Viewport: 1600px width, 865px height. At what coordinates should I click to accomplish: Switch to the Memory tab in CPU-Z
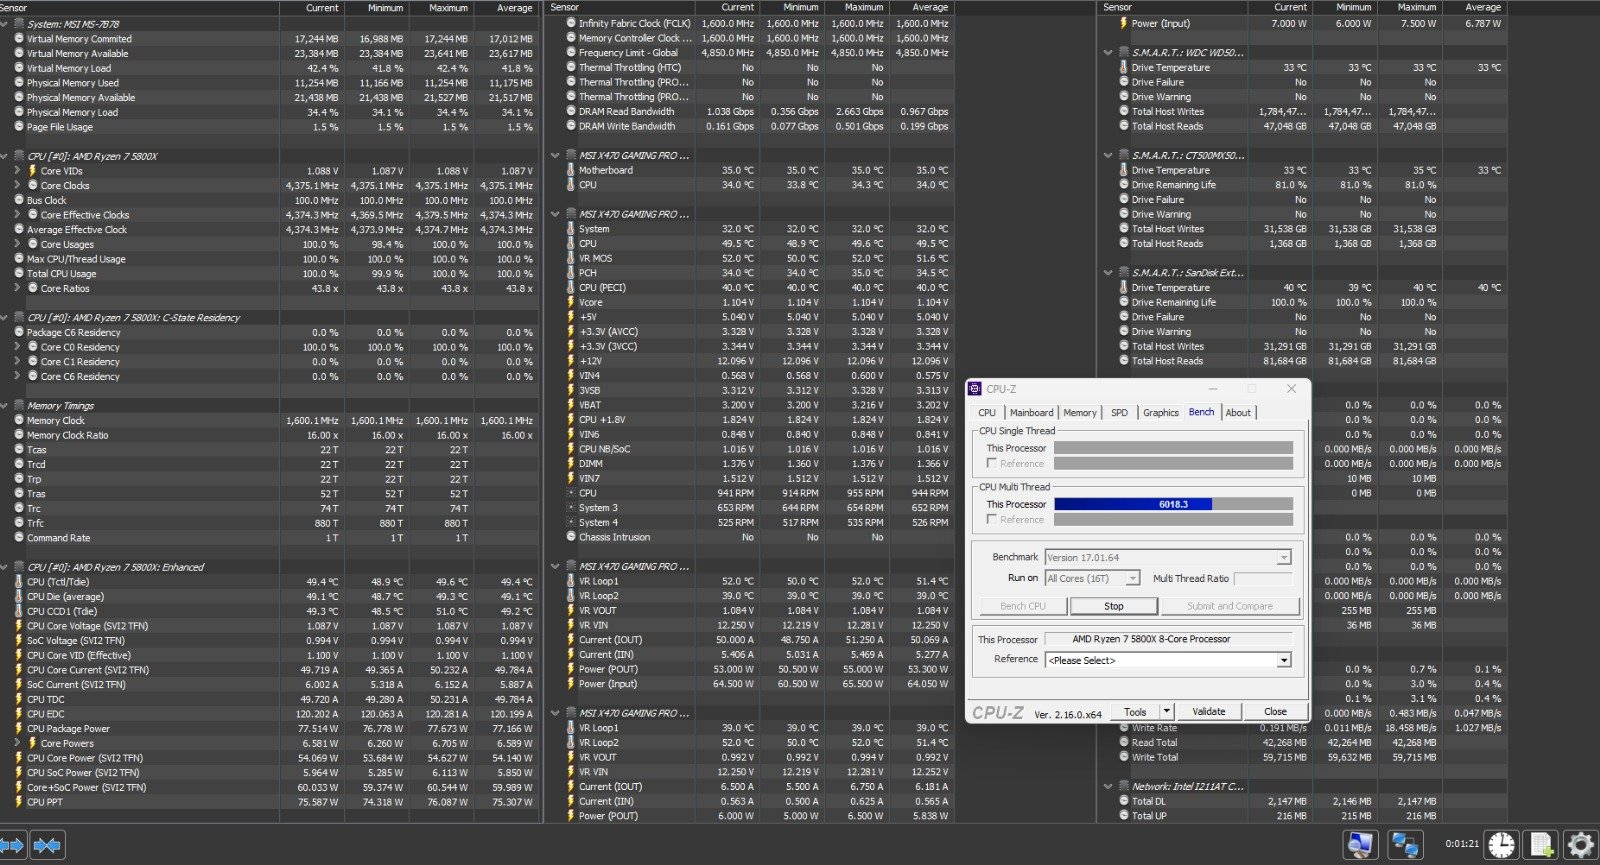point(1080,413)
